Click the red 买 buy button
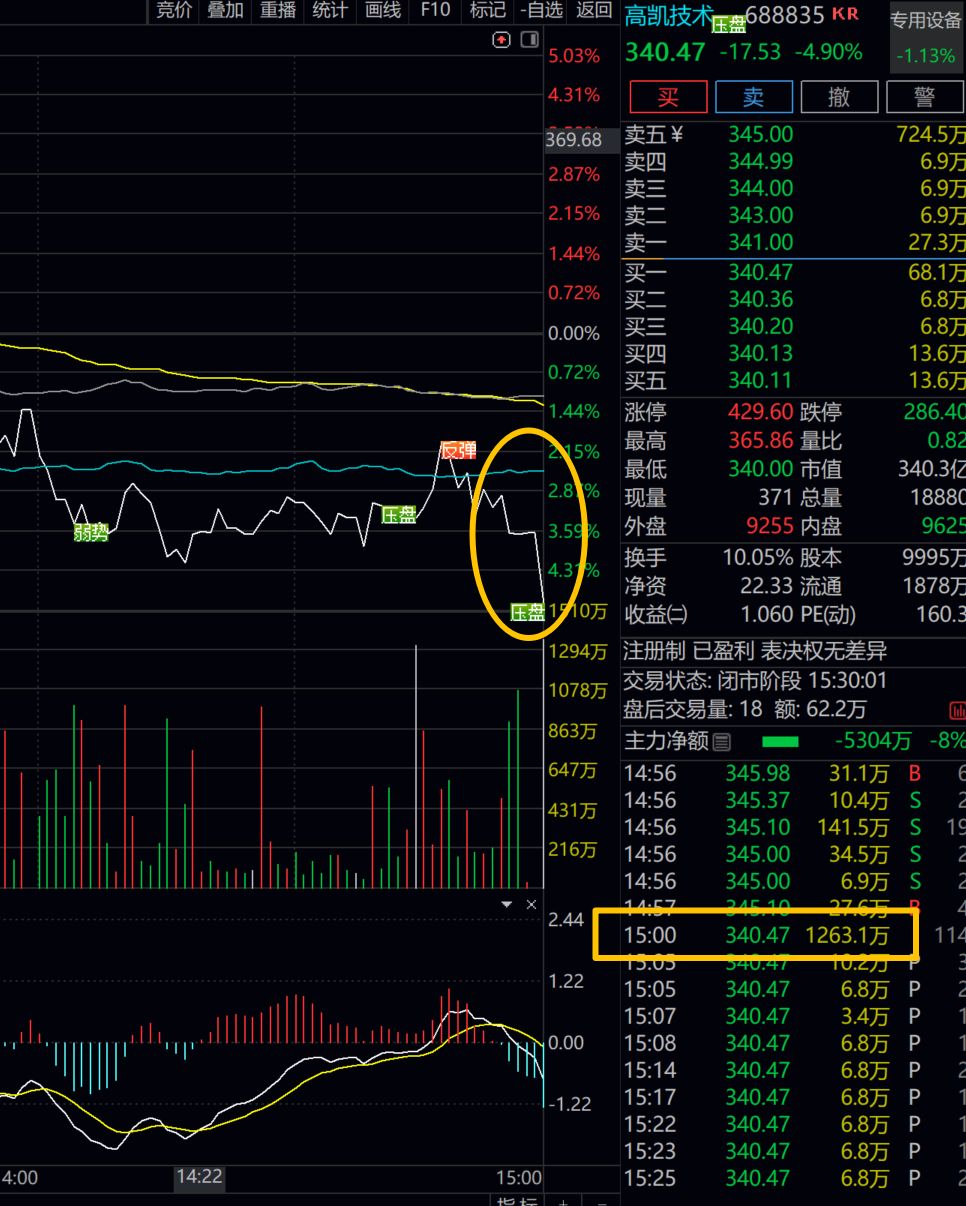Viewport: 966px width, 1206px height. [x=668, y=97]
